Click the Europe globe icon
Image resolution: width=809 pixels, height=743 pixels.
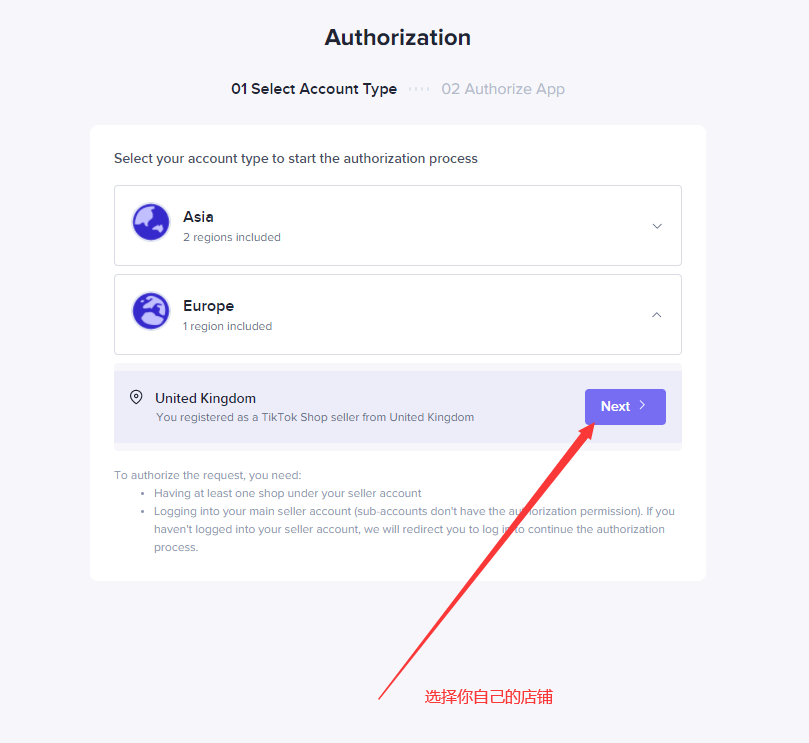[151, 311]
